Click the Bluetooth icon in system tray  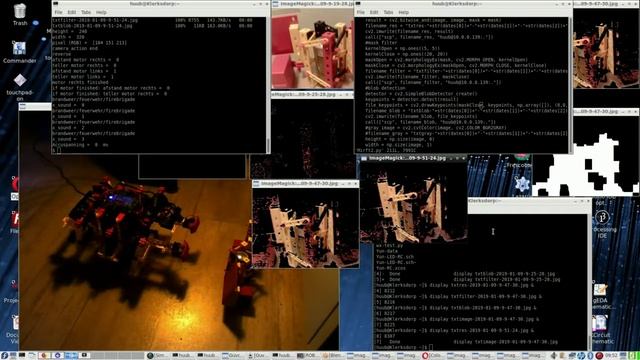590,356
